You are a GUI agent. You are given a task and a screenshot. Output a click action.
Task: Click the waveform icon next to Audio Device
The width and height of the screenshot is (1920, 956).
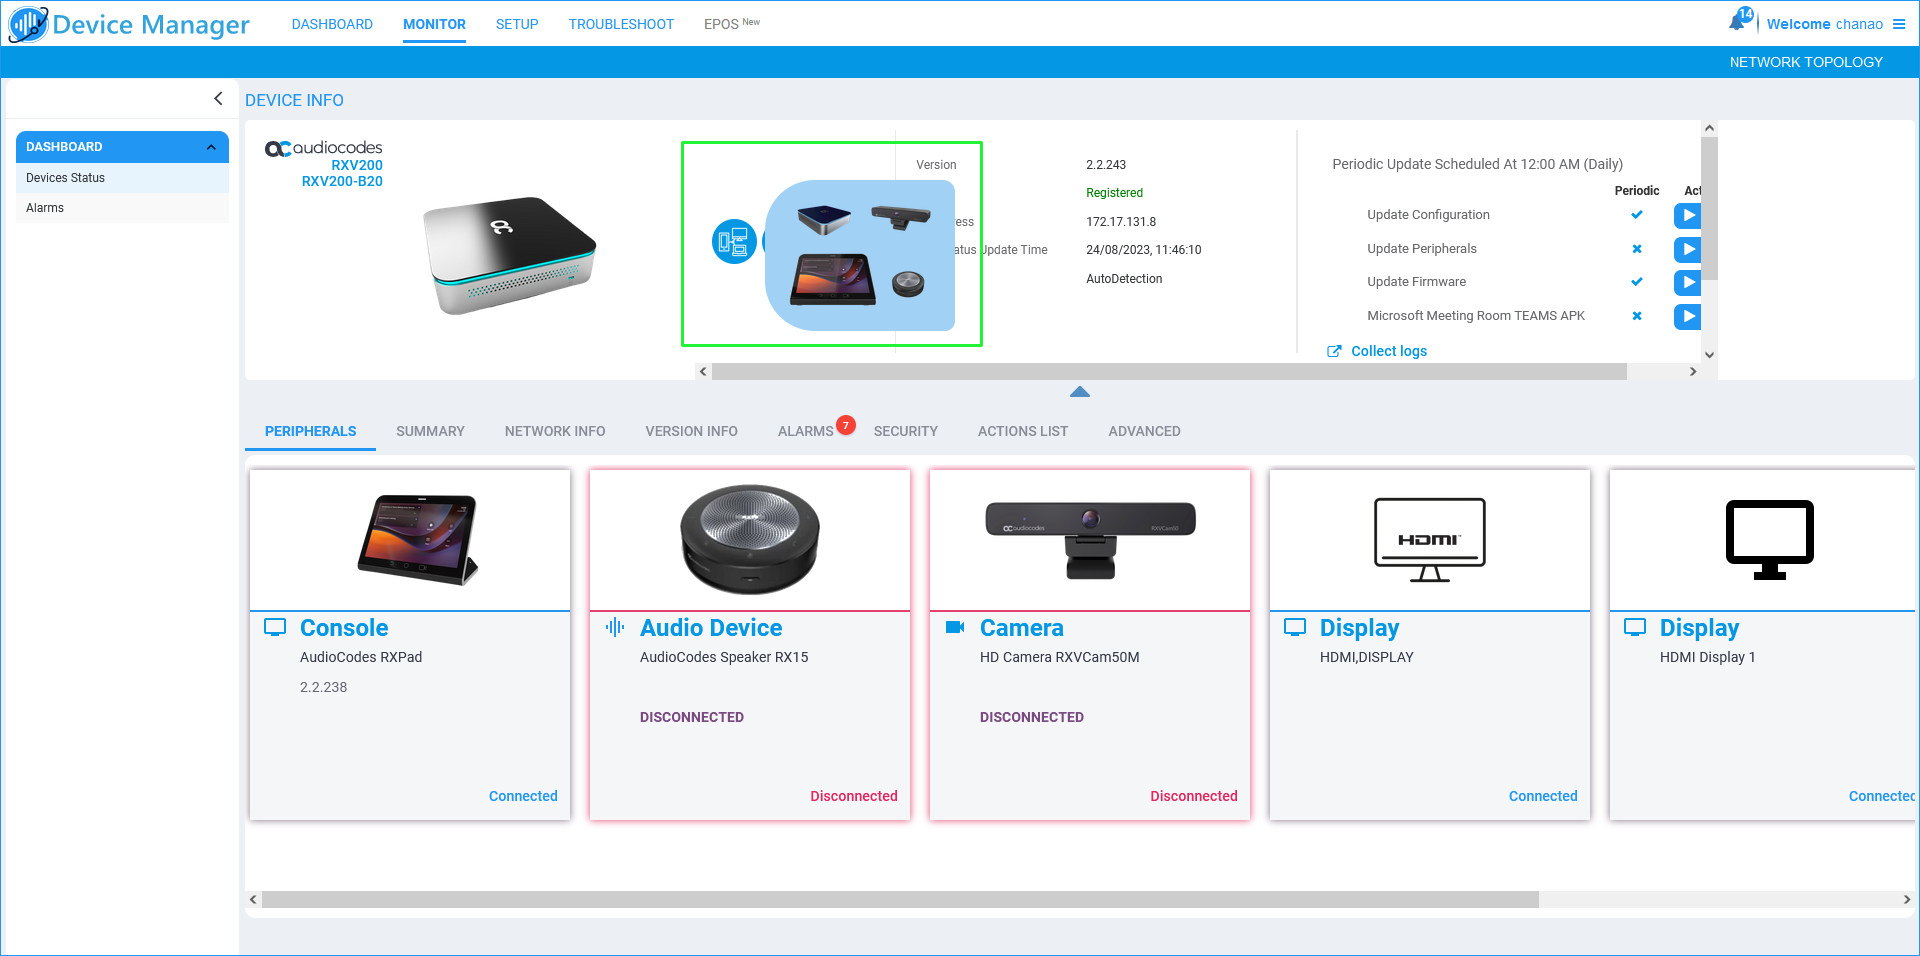coord(615,627)
